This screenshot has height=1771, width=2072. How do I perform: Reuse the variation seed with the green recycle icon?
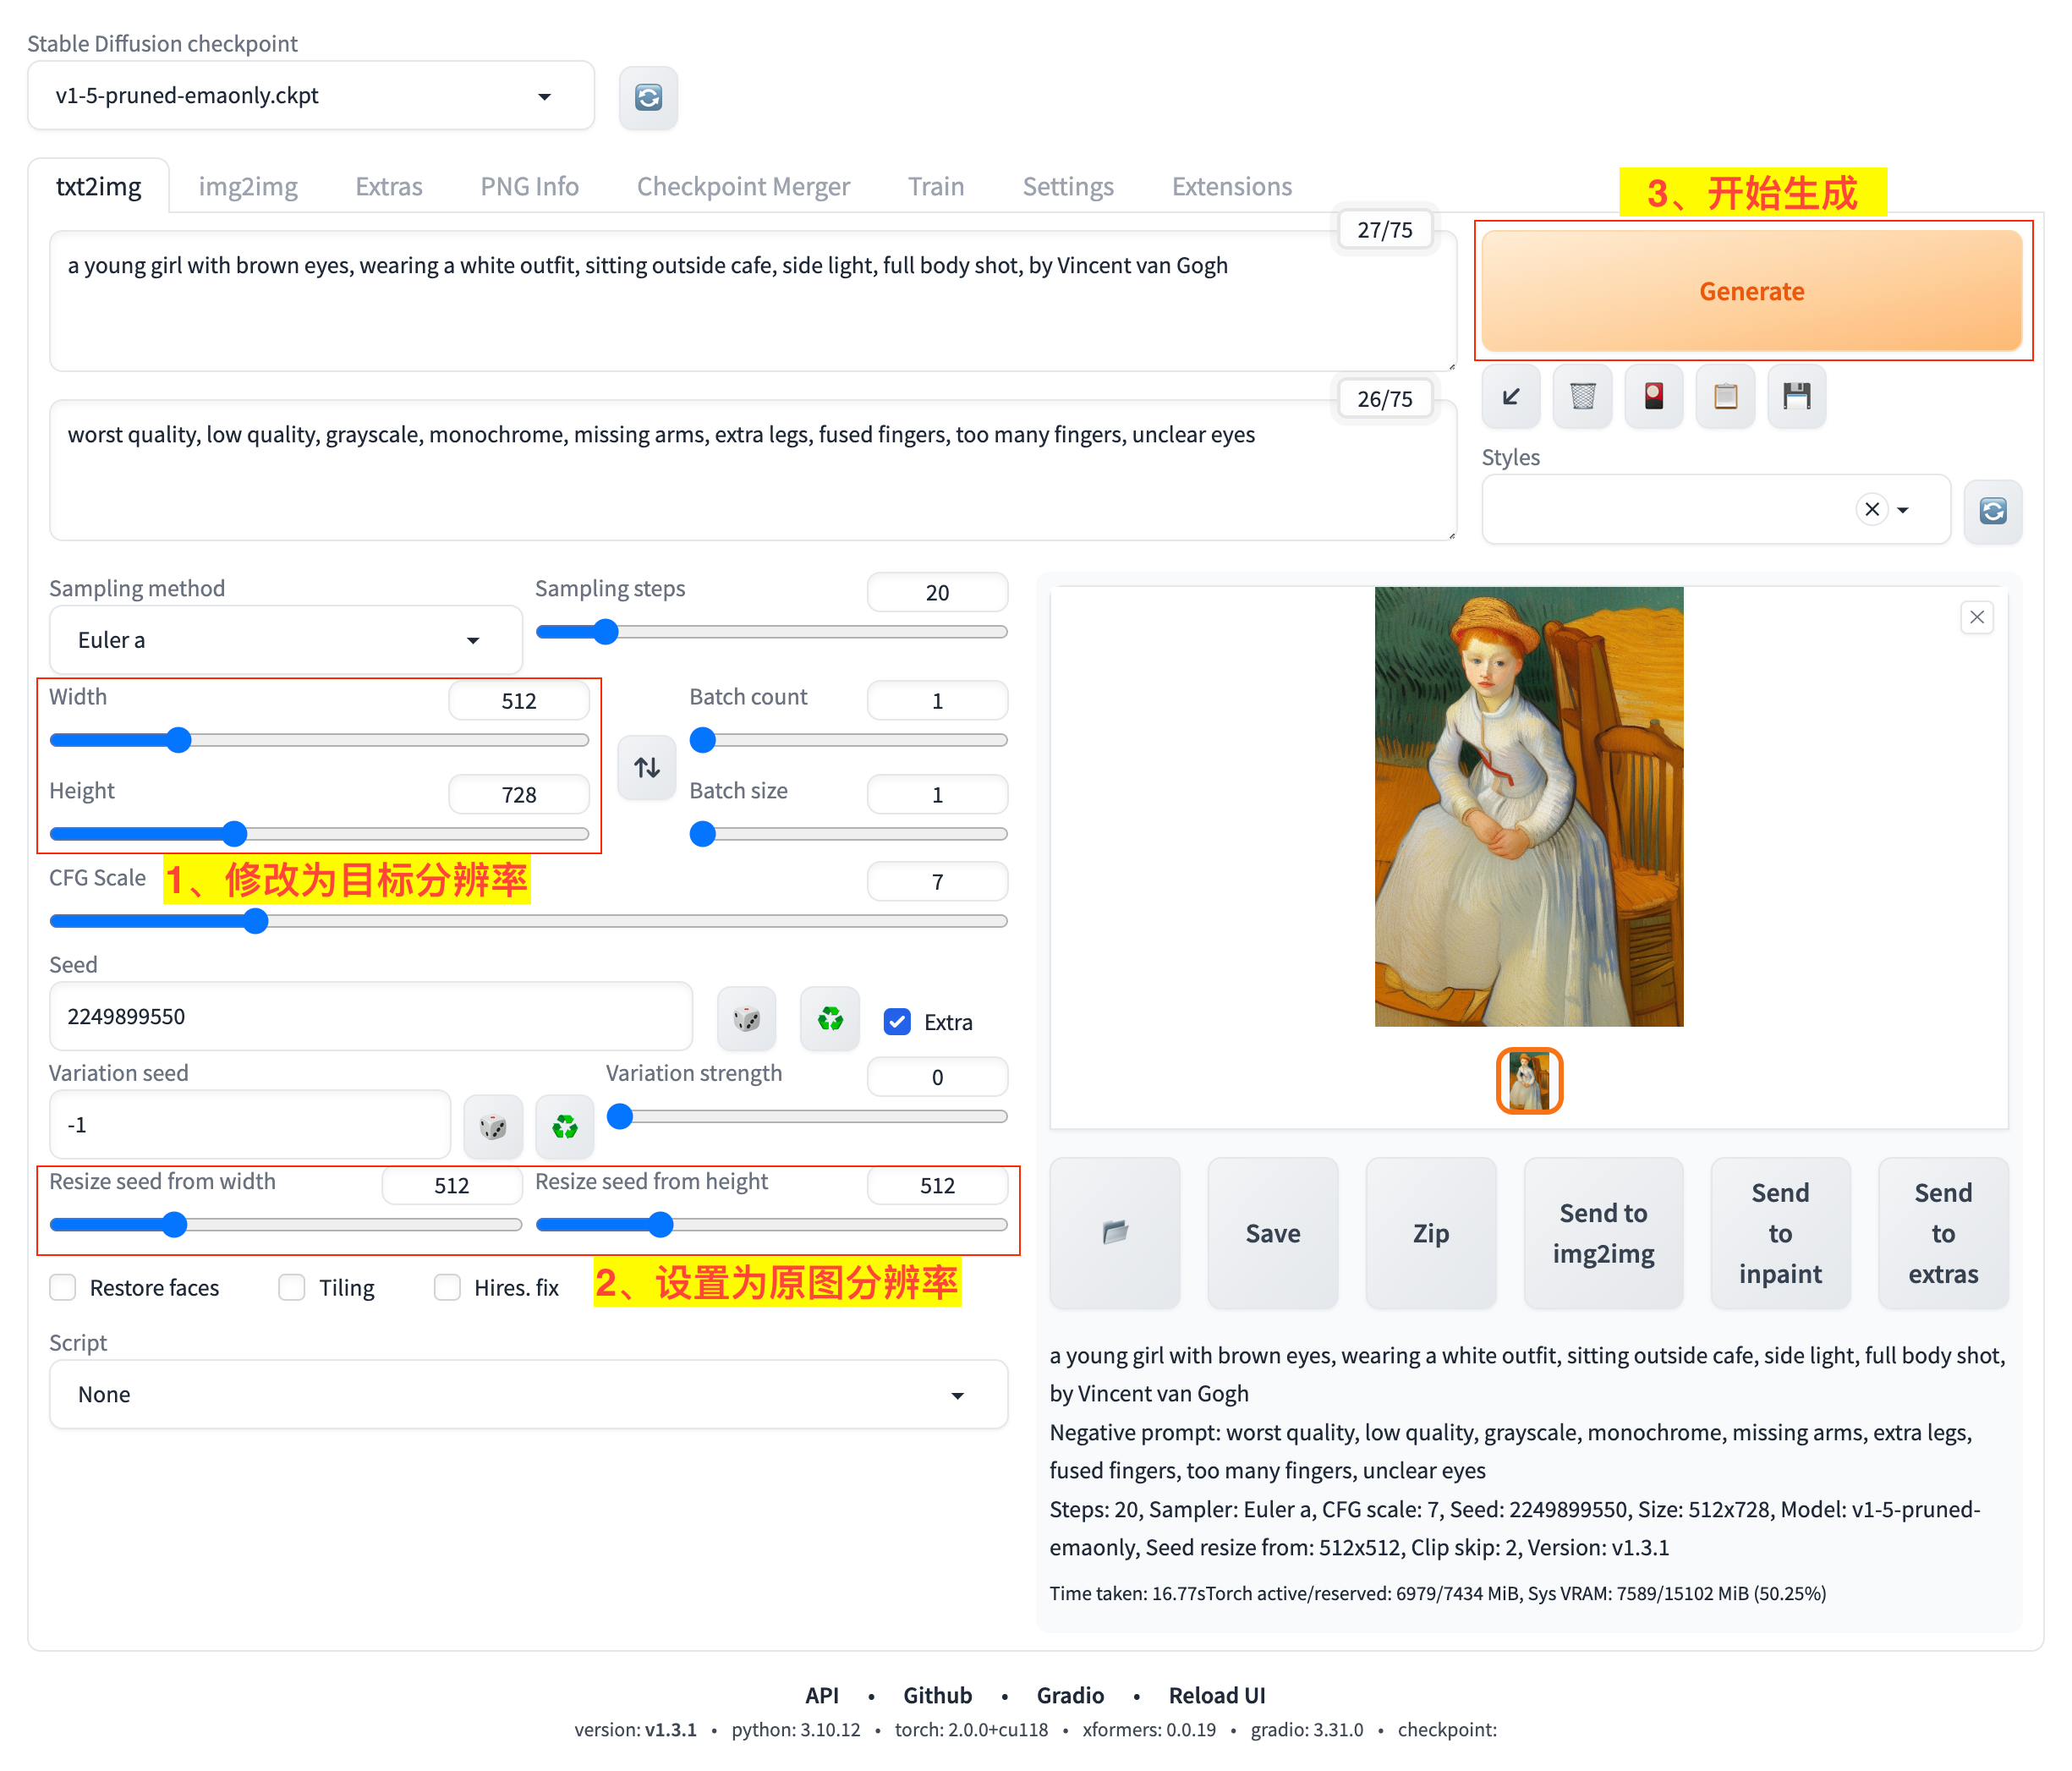coord(565,1127)
